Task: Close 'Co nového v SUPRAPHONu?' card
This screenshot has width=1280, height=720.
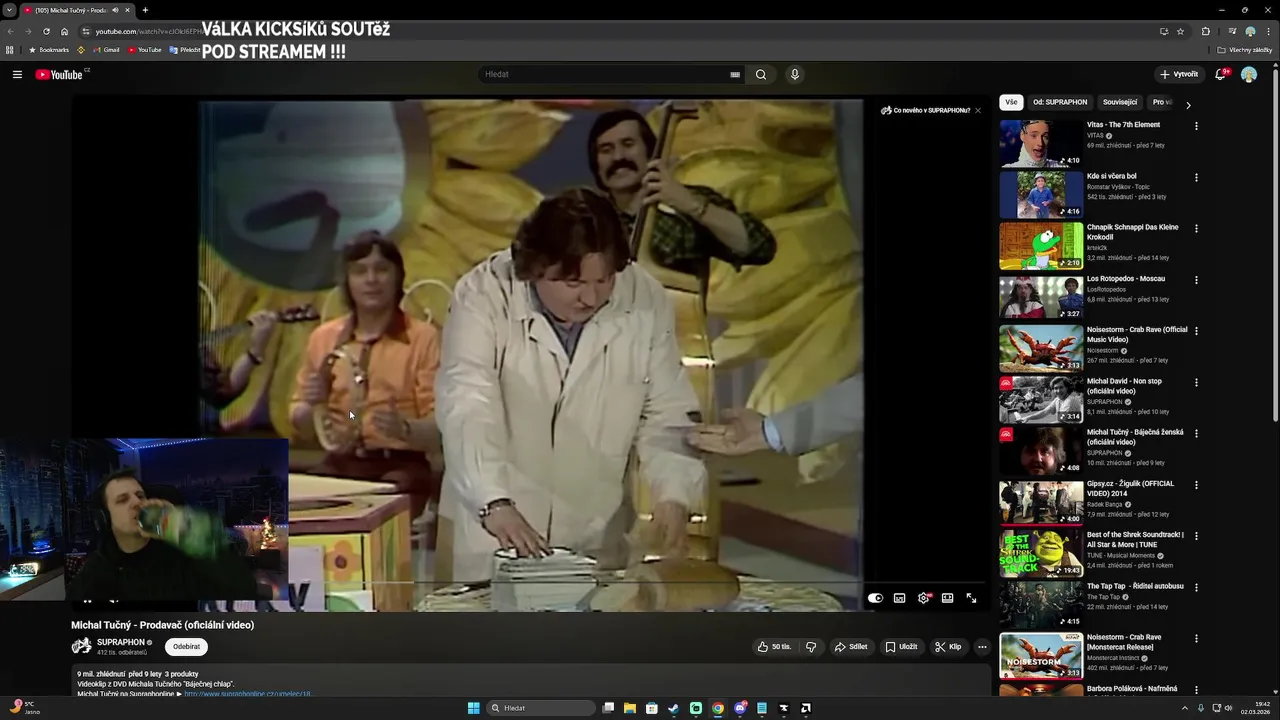Action: tap(978, 110)
